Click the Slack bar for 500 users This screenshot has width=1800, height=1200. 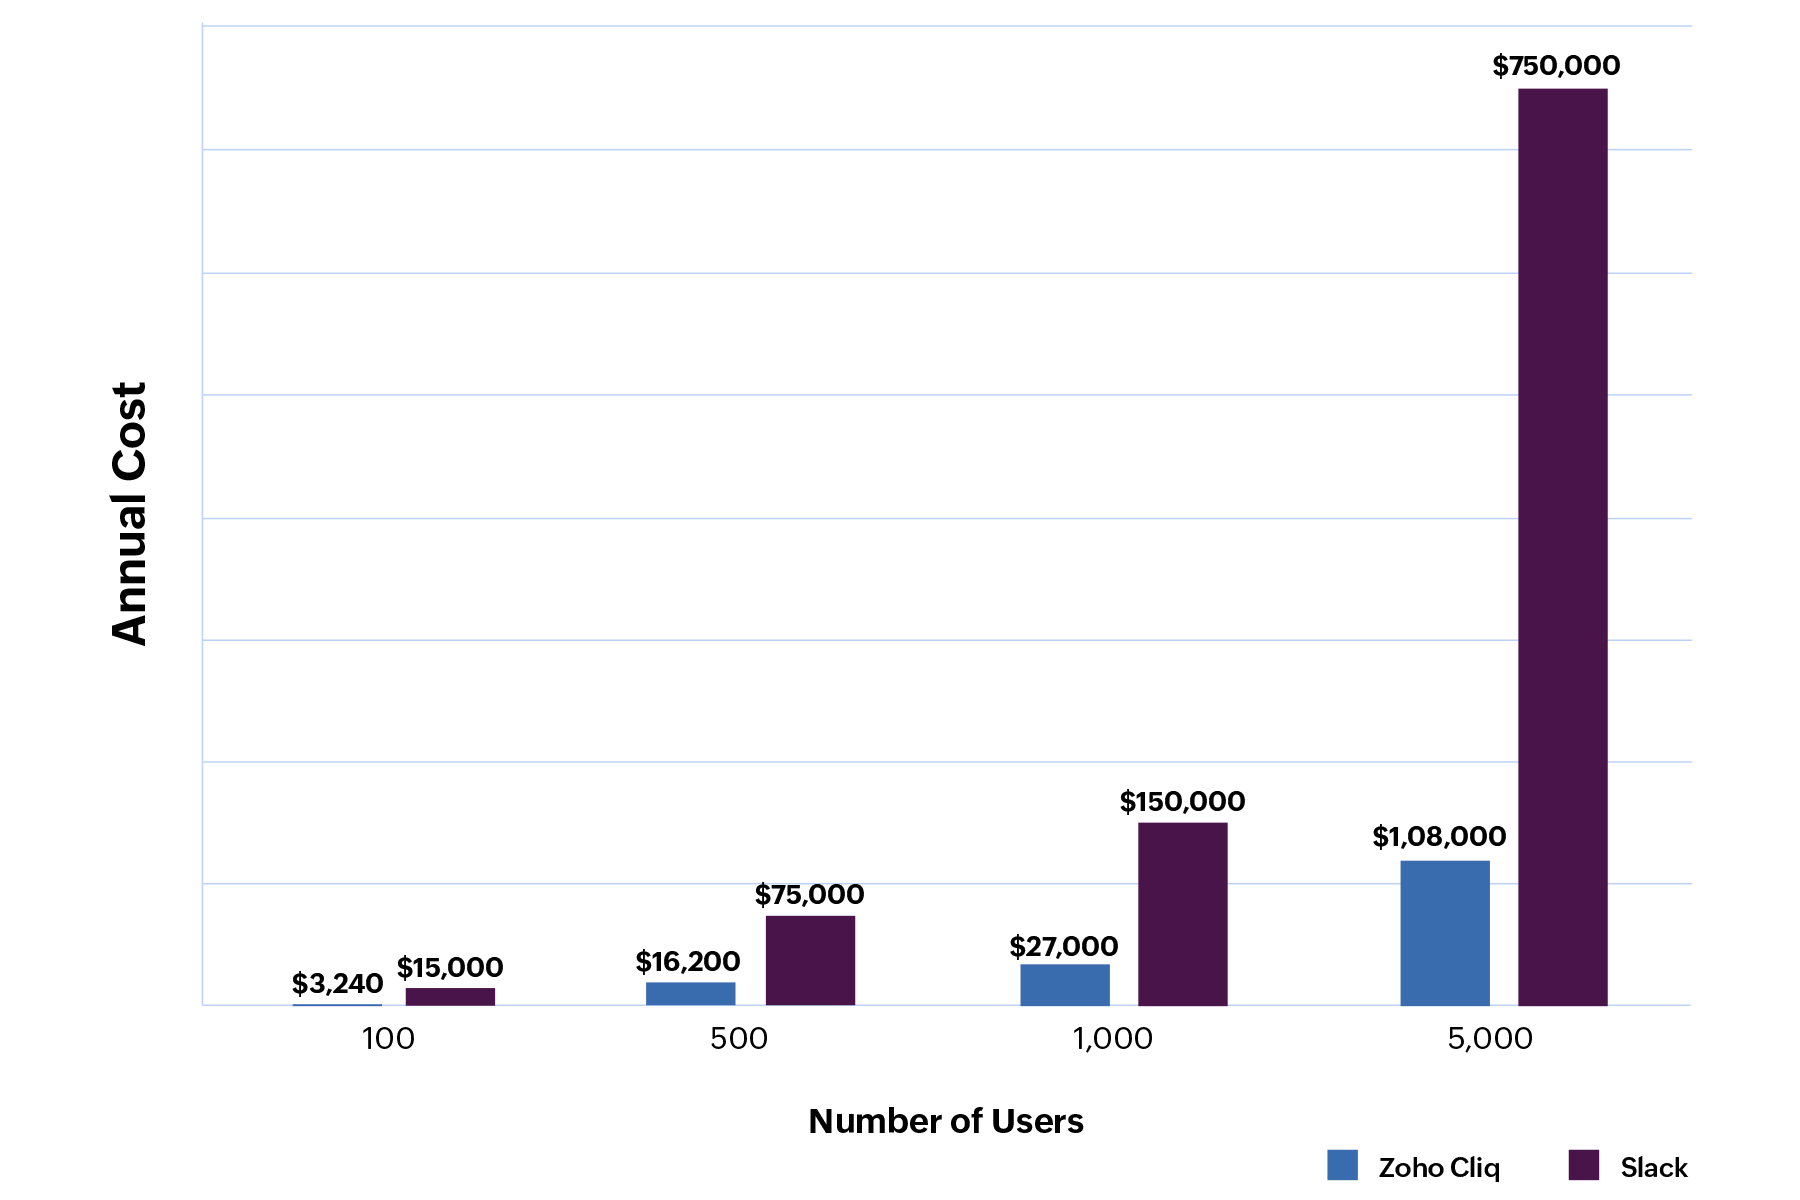coord(810,960)
